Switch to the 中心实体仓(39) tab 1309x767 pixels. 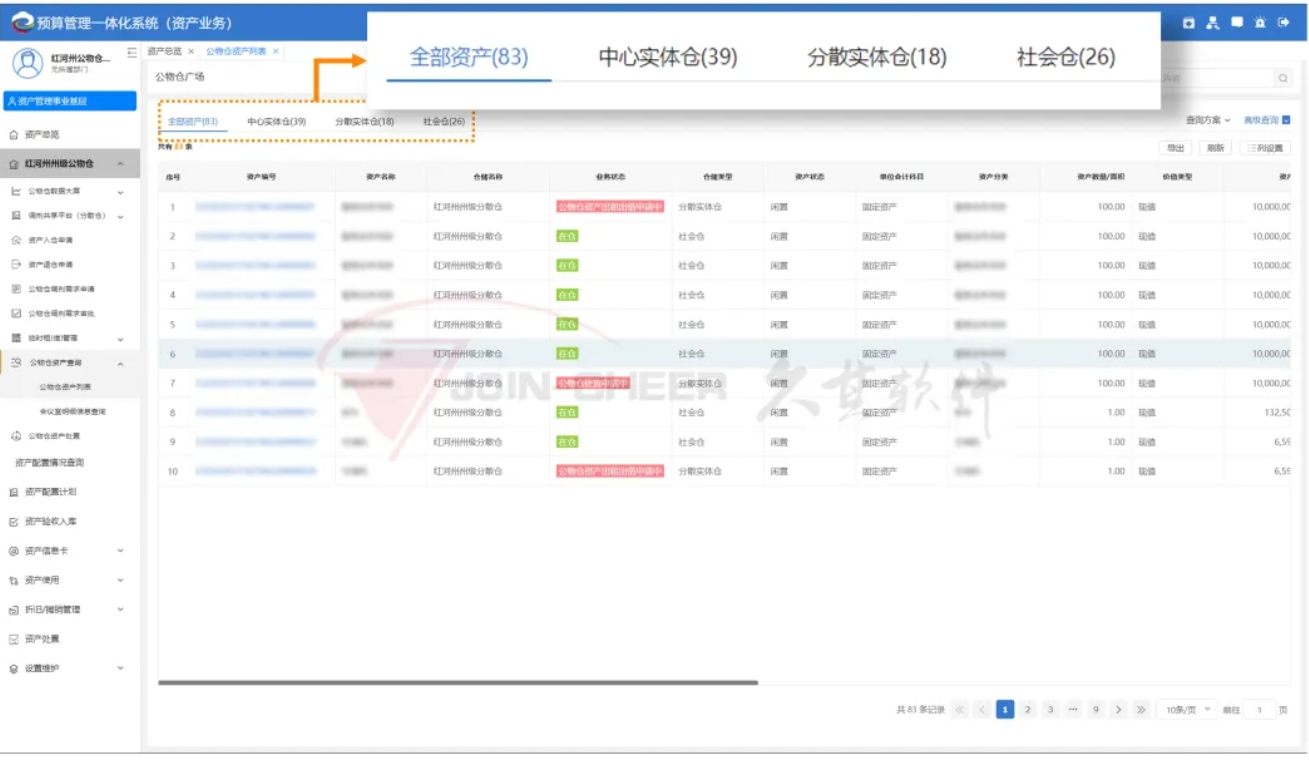pos(277,122)
